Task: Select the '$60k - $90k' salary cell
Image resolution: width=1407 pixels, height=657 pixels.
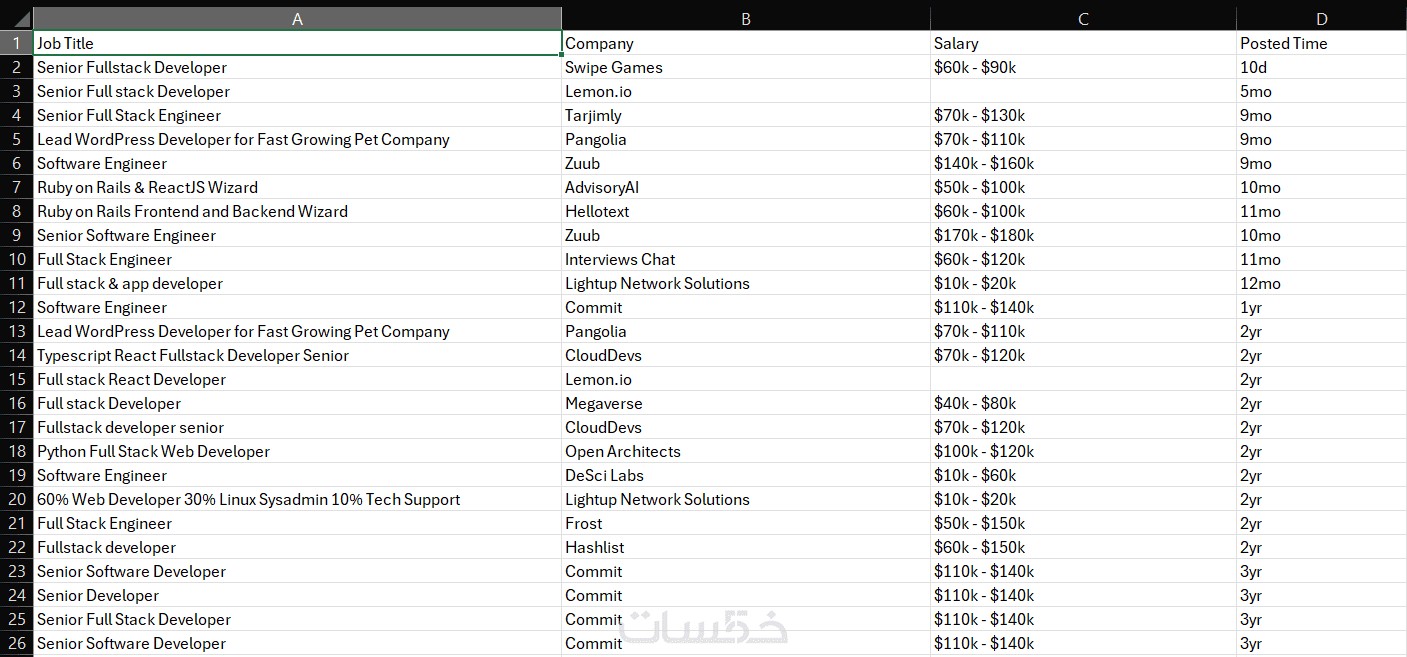Action: (1083, 67)
